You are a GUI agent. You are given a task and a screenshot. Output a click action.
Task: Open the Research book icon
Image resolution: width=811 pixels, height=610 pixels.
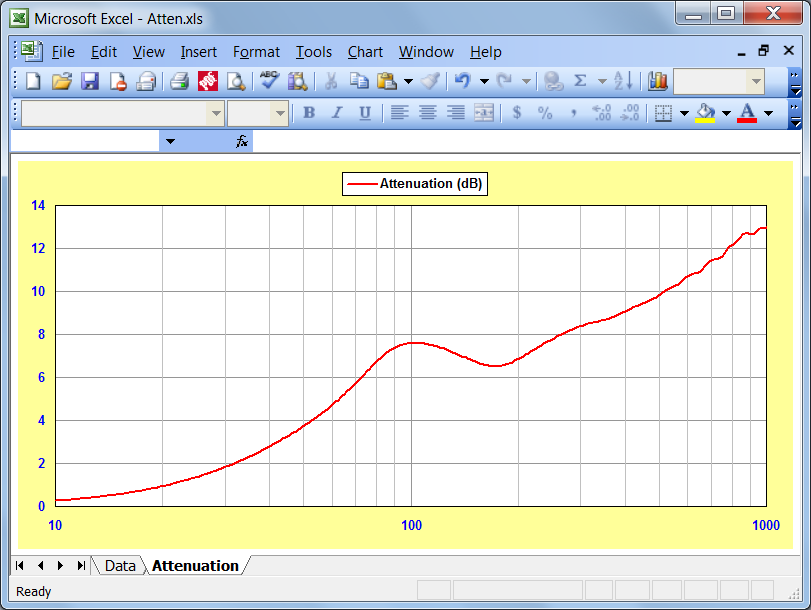click(x=298, y=81)
